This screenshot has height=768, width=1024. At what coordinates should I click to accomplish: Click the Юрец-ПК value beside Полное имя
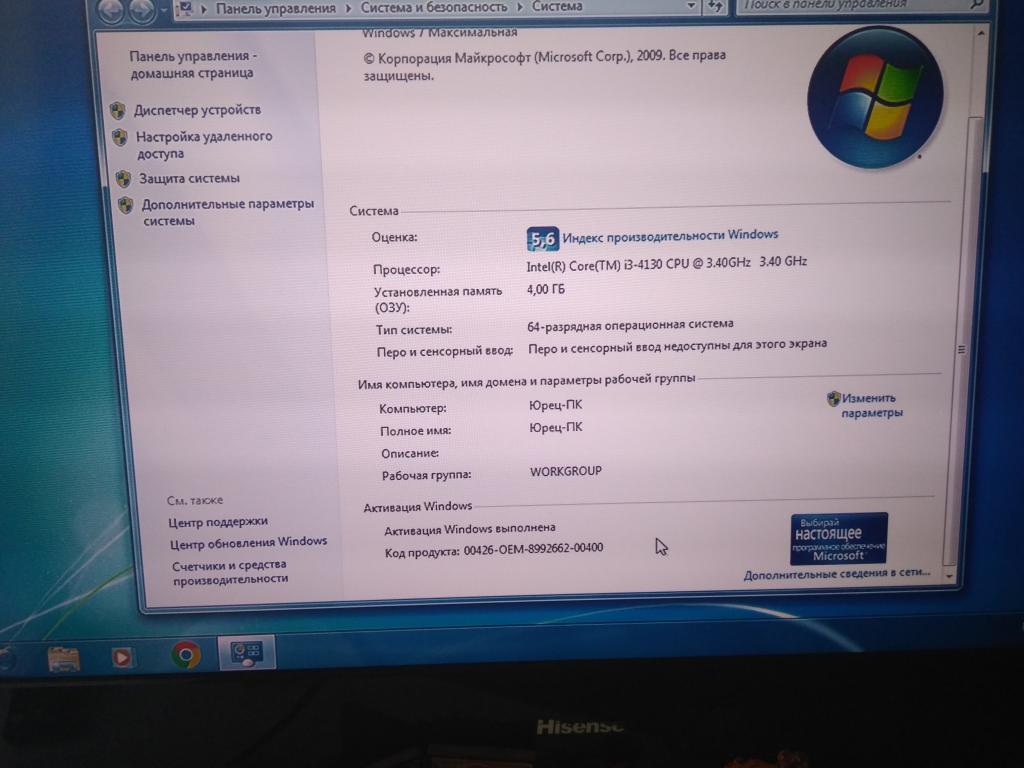pos(555,427)
